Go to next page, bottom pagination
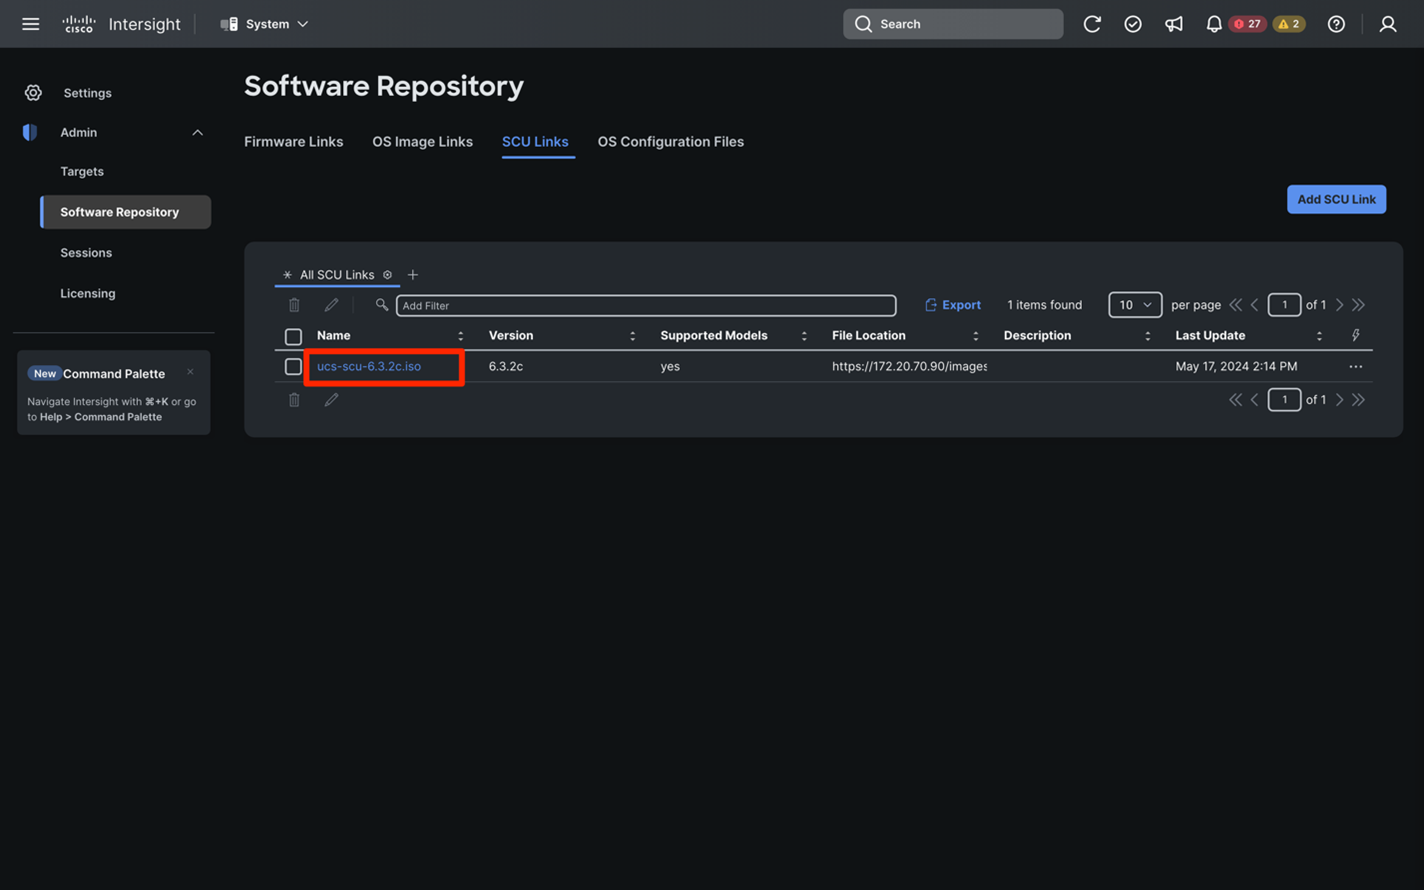This screenshot has height=890, width=1424. point(1340,400)
